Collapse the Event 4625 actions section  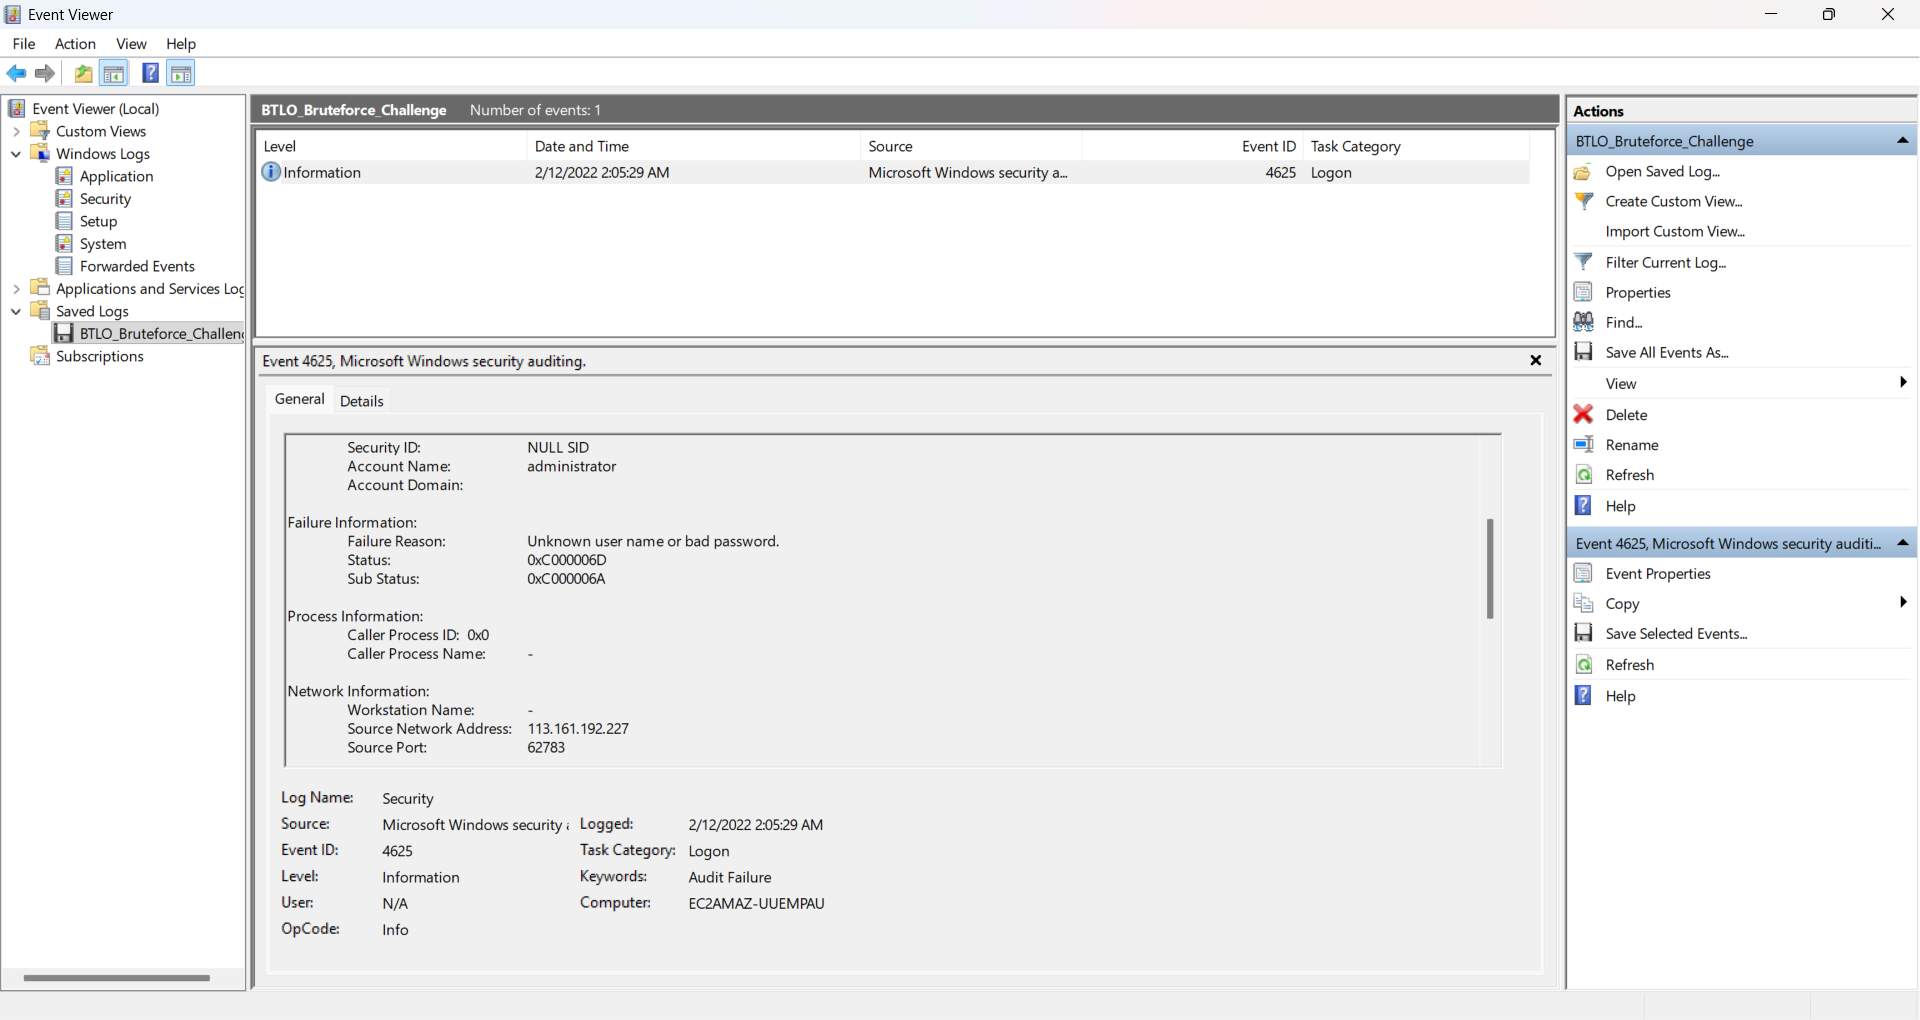(x=1902, y=543)
